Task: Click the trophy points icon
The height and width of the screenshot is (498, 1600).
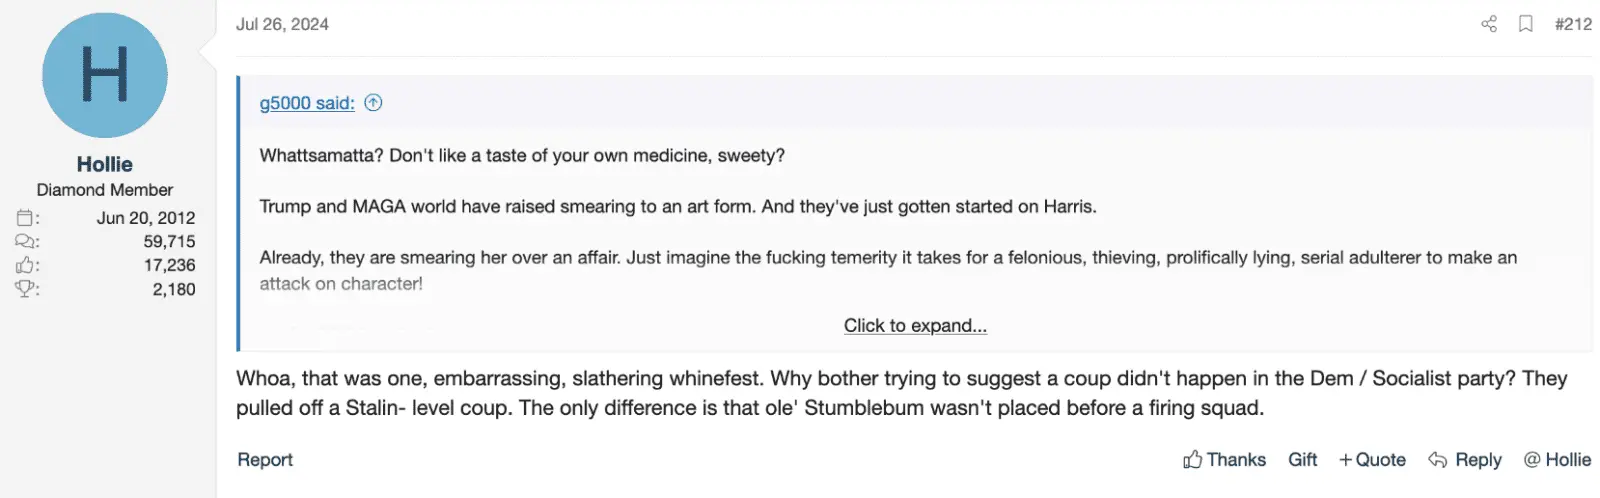Action: pos(26,290)
